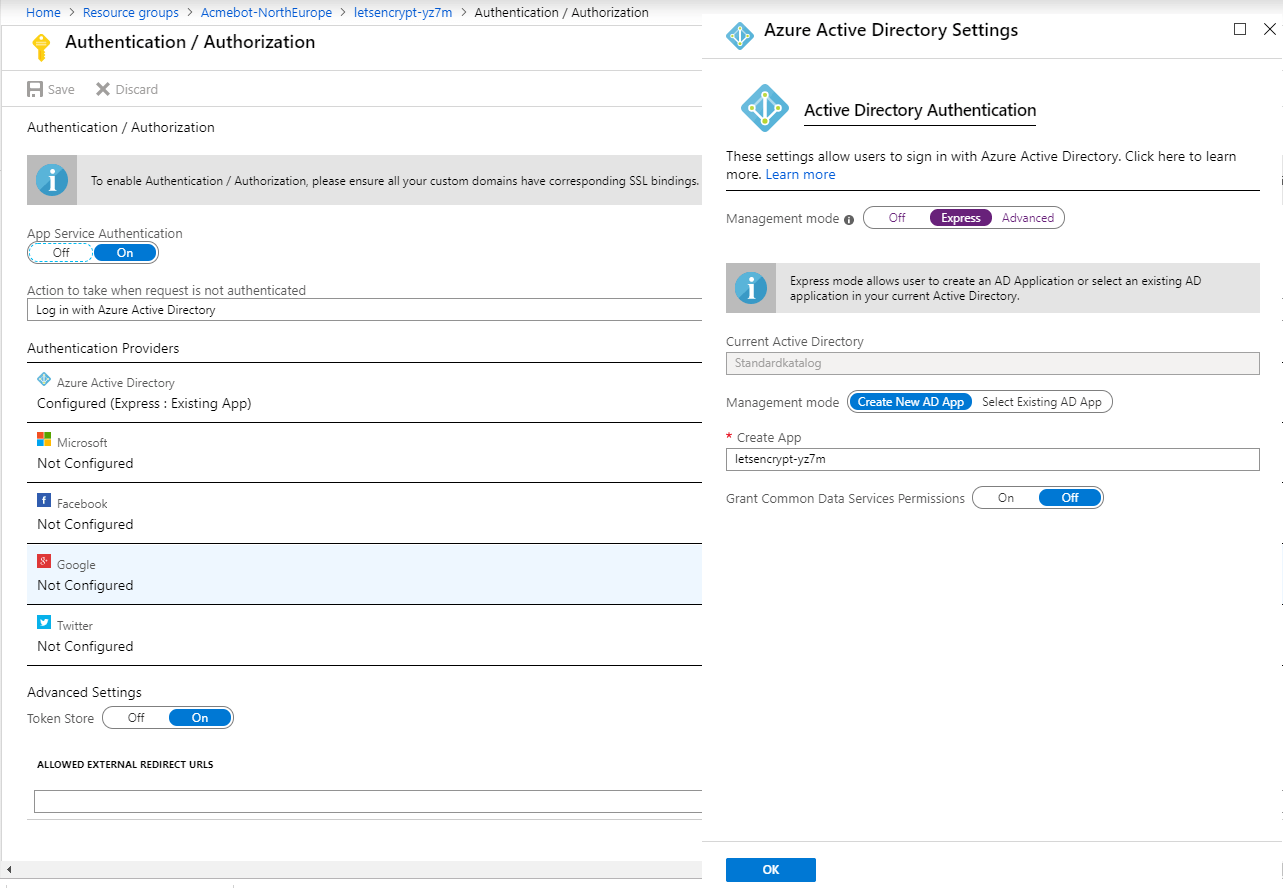Click the Azure AD Settings blade header icon
Screen dimensions: 1283x888
[739, 35]
